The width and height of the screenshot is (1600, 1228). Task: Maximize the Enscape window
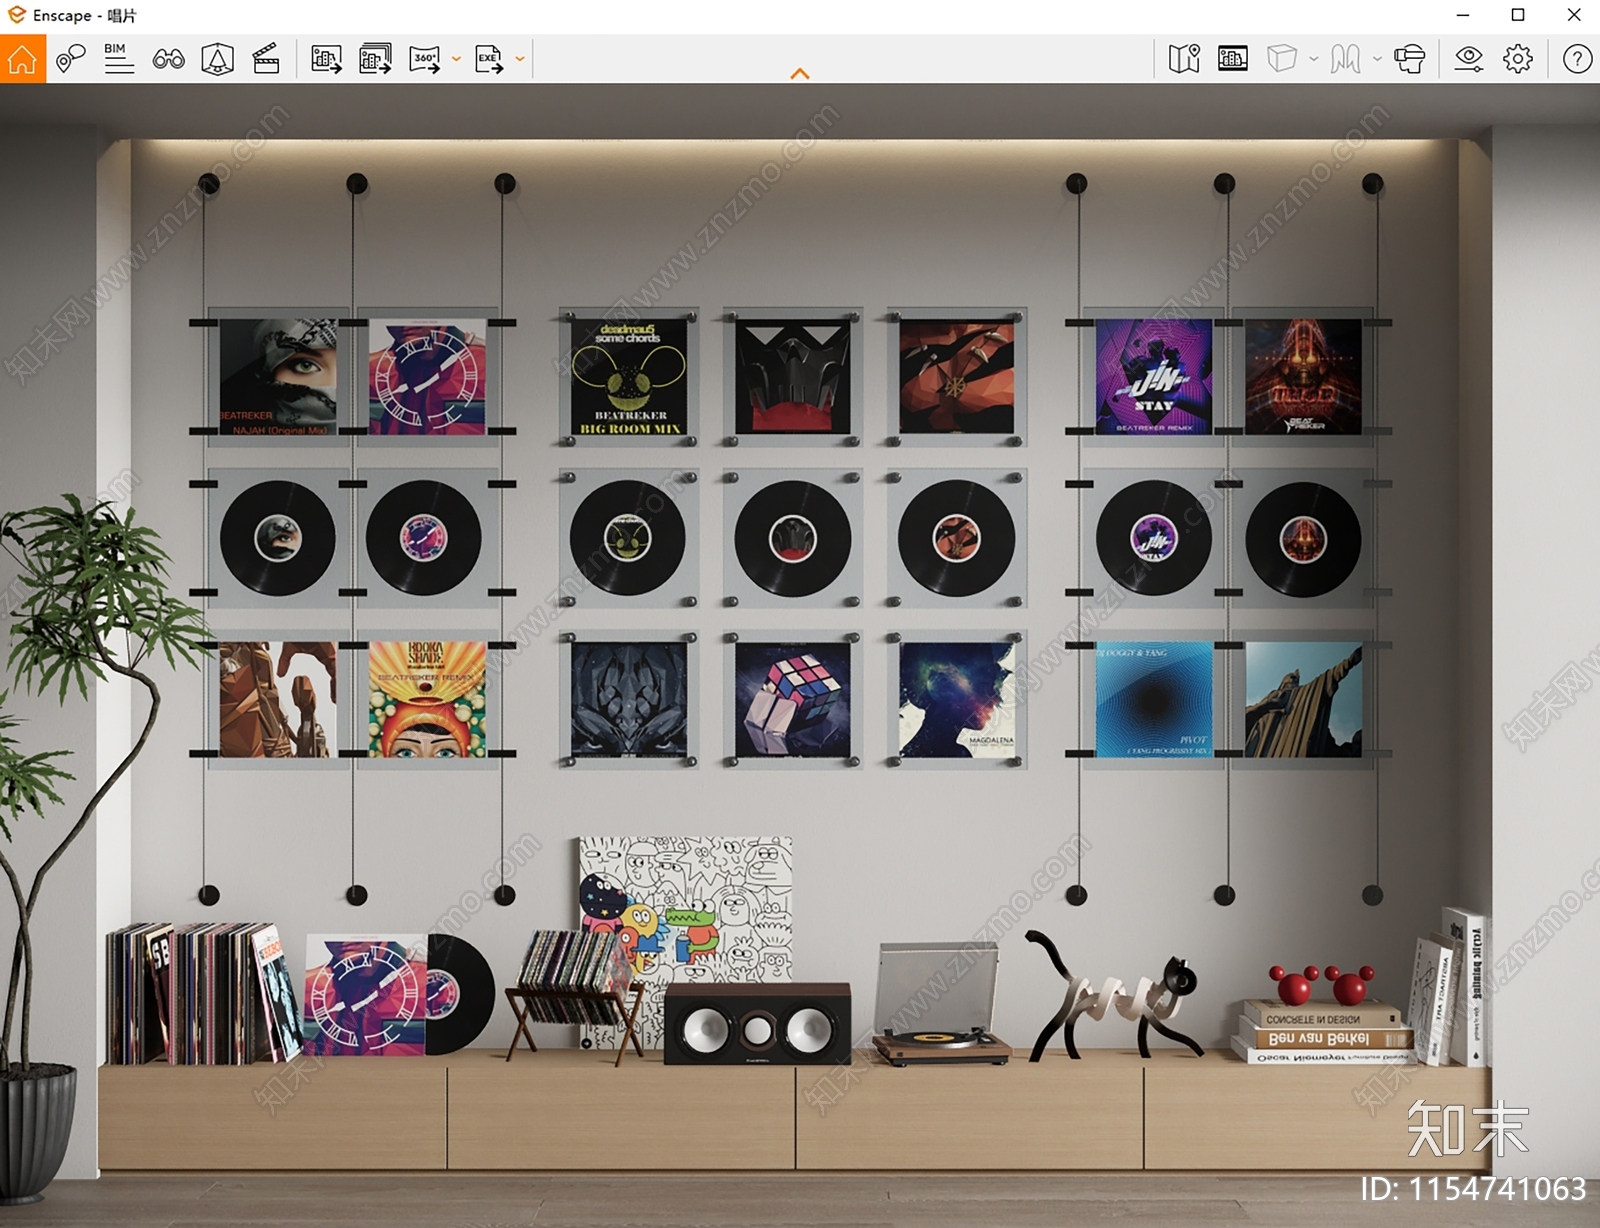click(1518, 15)
